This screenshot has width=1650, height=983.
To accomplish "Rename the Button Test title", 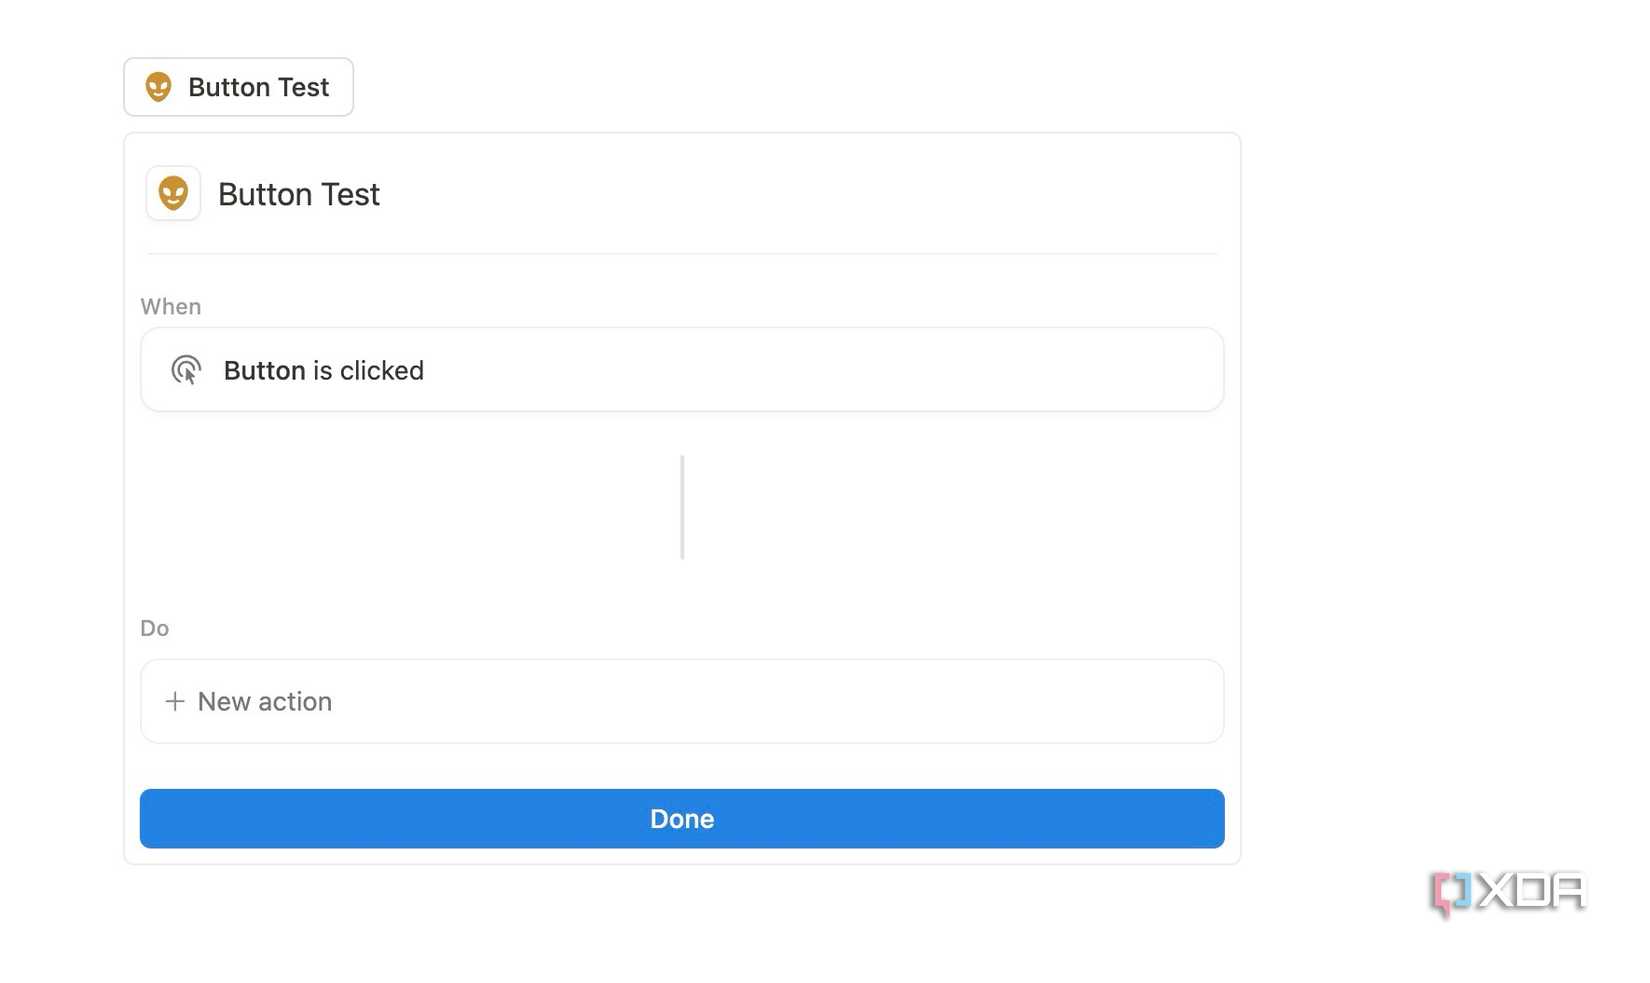I will pyautogui.click(x=298, y=193).
